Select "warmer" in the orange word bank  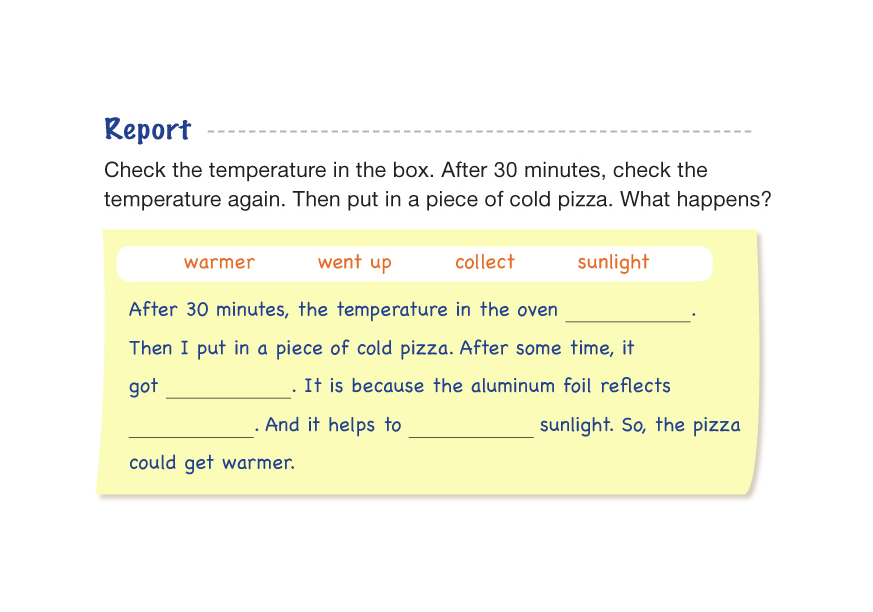(x=219, y=262)
